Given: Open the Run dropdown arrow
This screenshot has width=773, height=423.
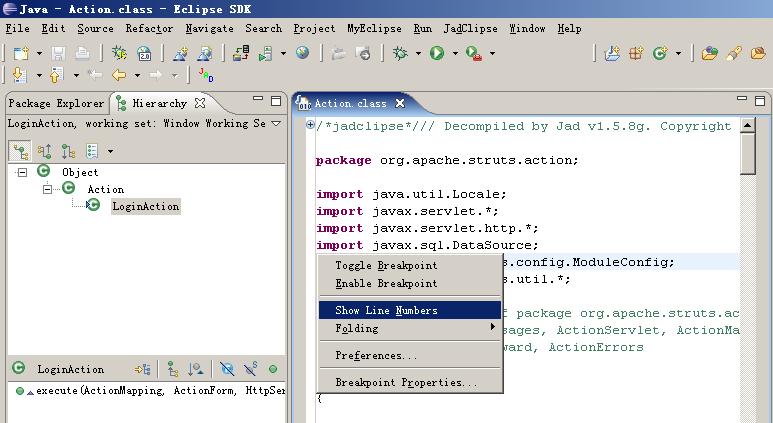Looking at the screenshot, I should [x=455, y=53].
